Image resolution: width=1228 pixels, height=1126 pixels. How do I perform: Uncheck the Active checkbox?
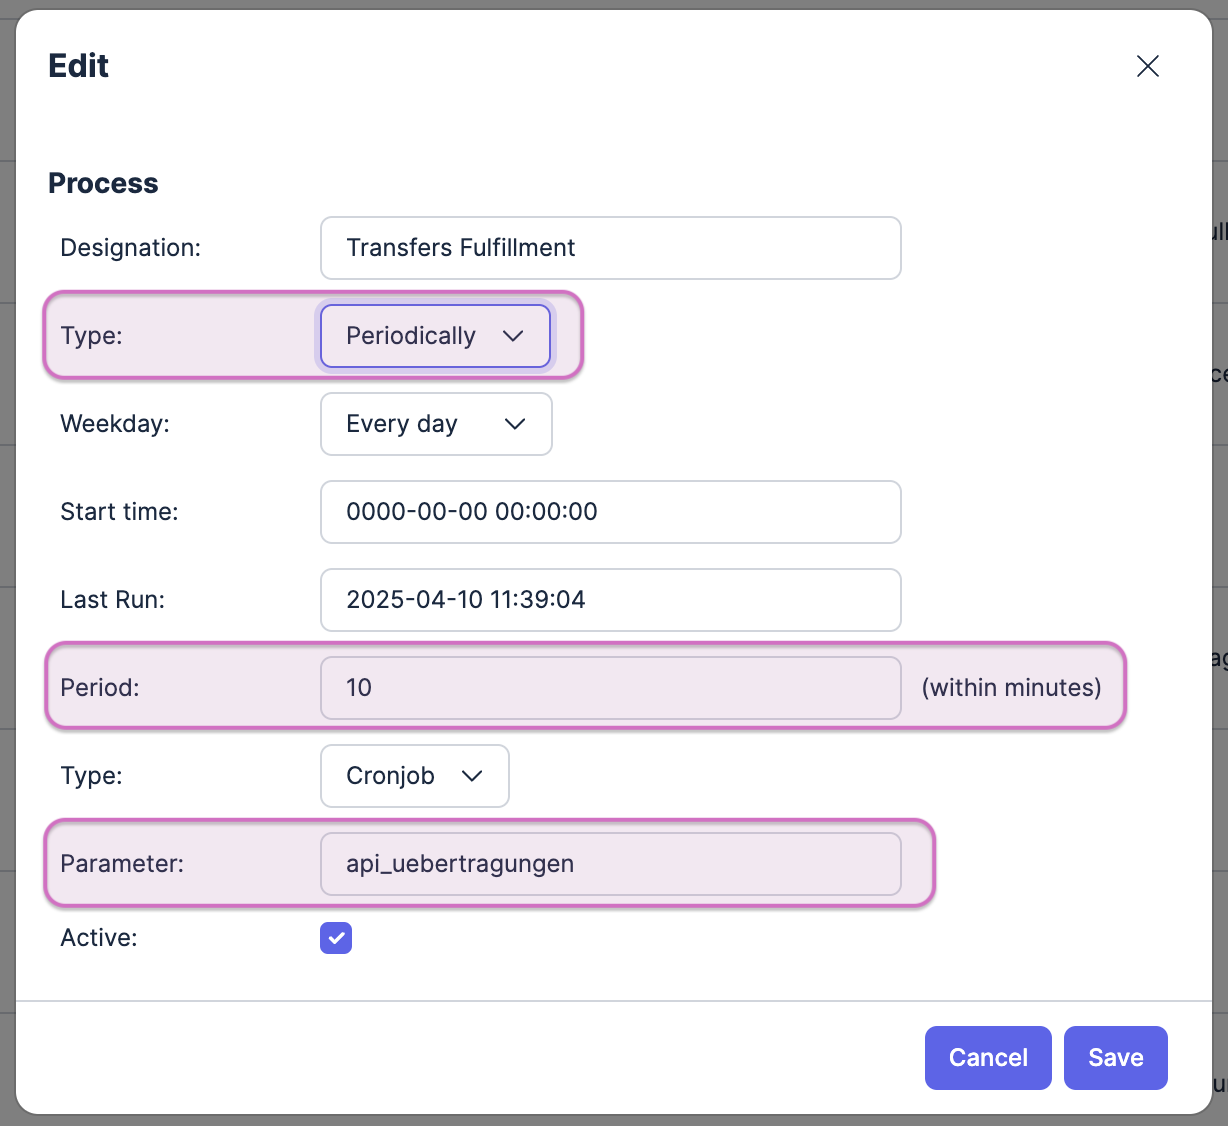pos(336,938)
